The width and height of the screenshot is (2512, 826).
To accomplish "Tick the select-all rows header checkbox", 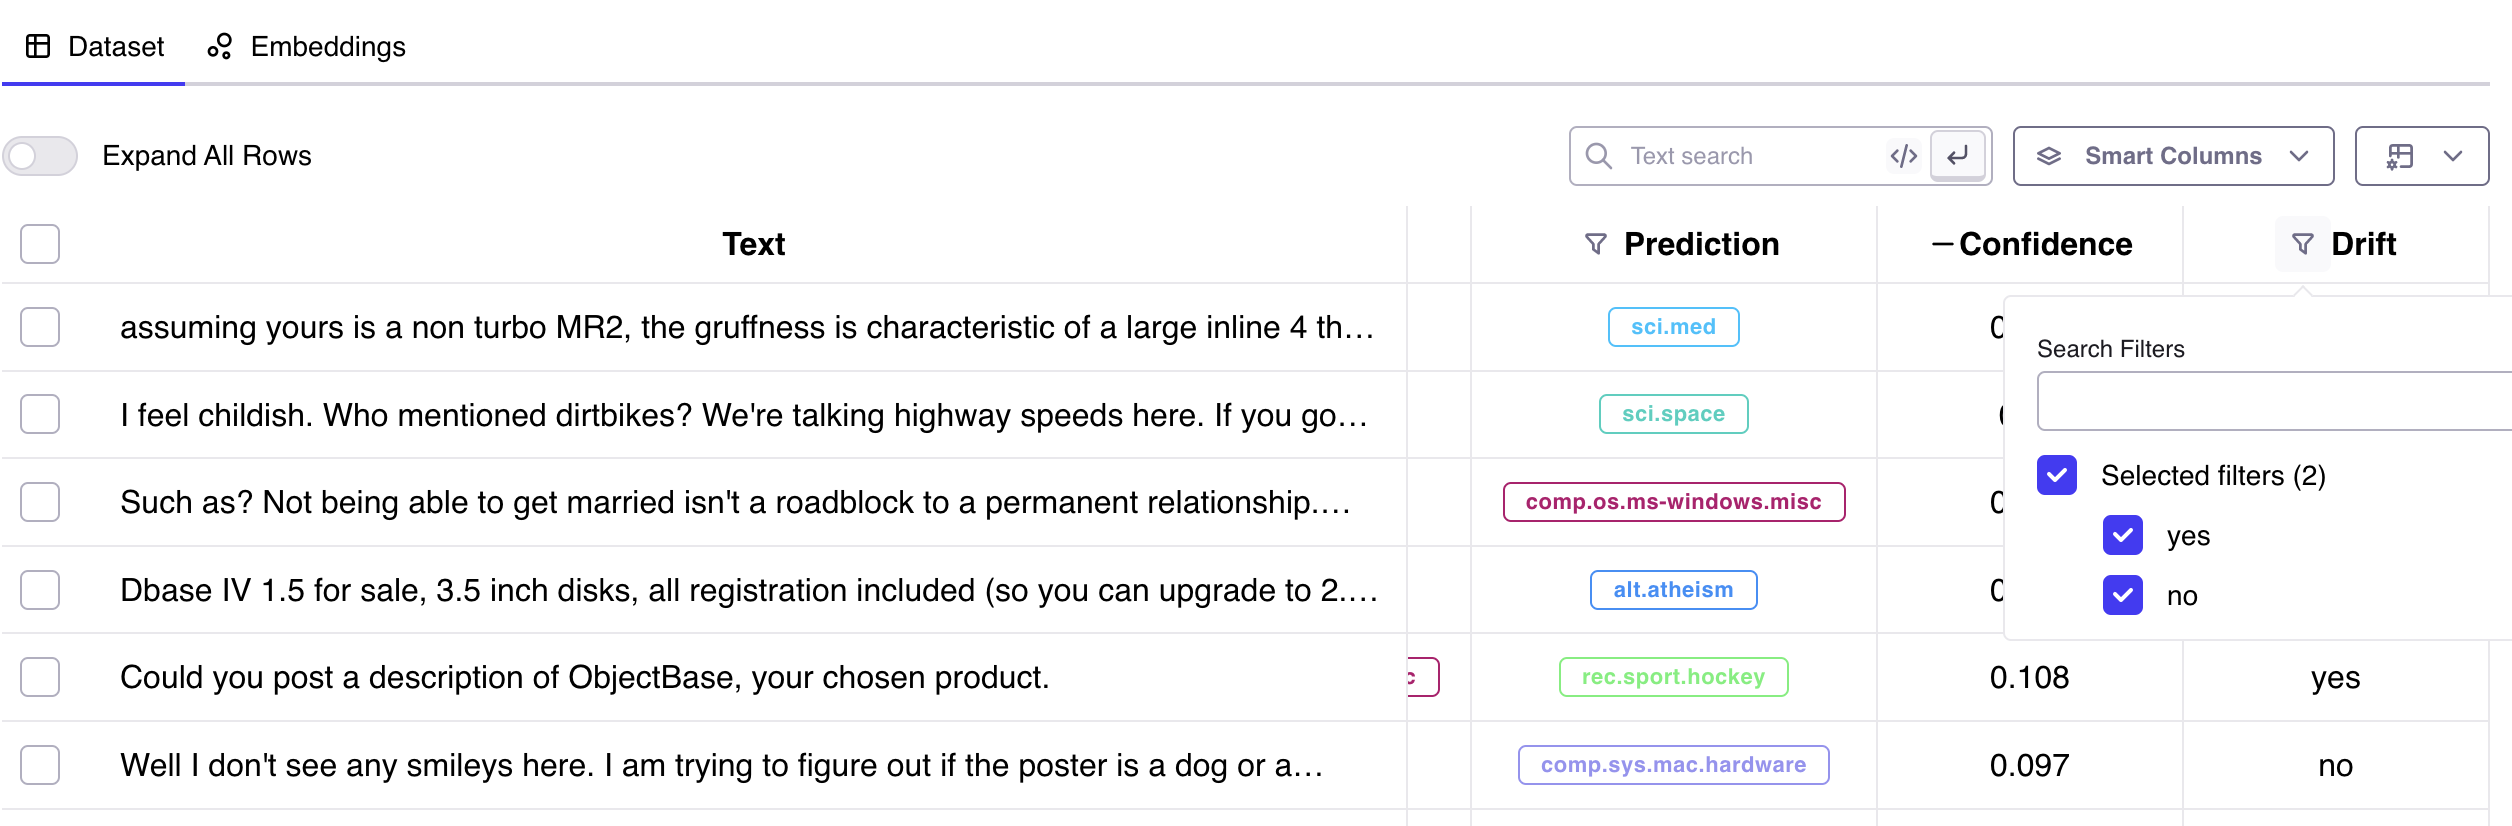I will point(40,244).
